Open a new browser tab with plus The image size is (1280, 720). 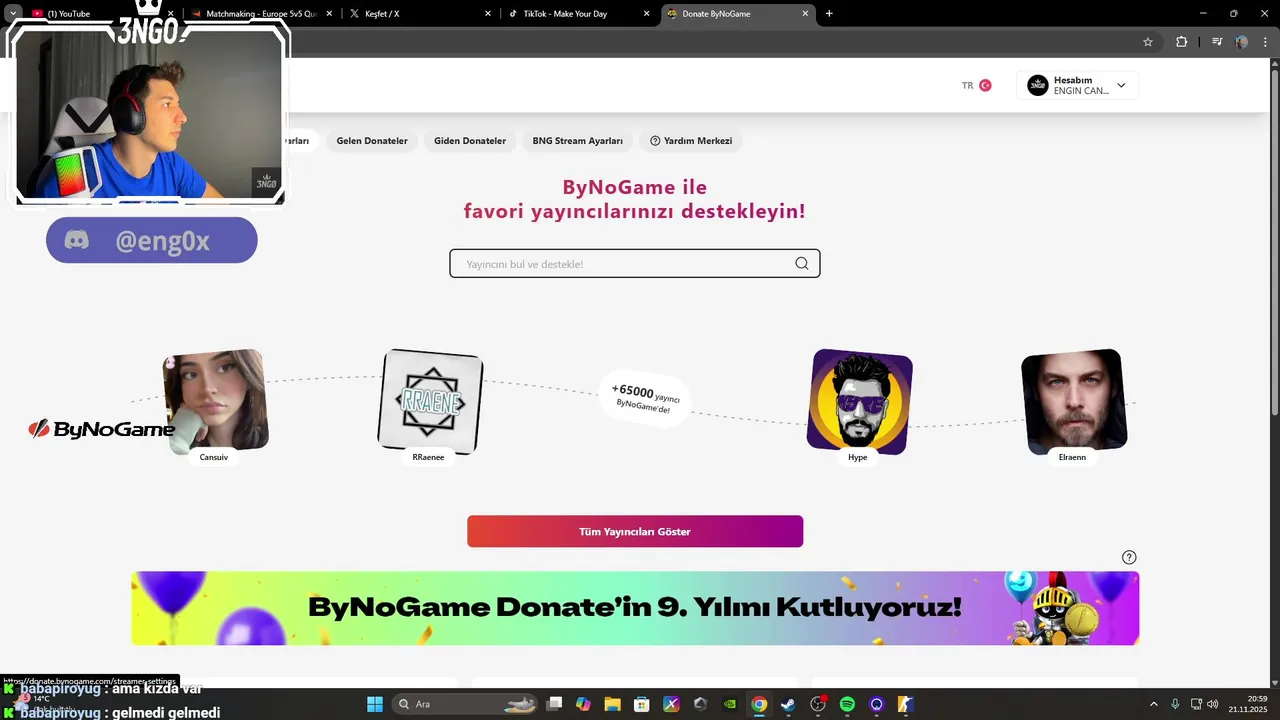click(829, 14)
